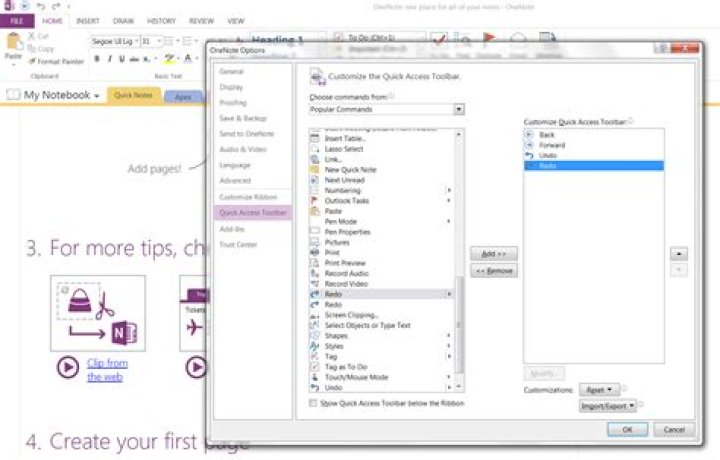Open the Quick Notes section tab
Image resolution: width=720 pixels, height=460 pixels.
(x=133, y=95)
